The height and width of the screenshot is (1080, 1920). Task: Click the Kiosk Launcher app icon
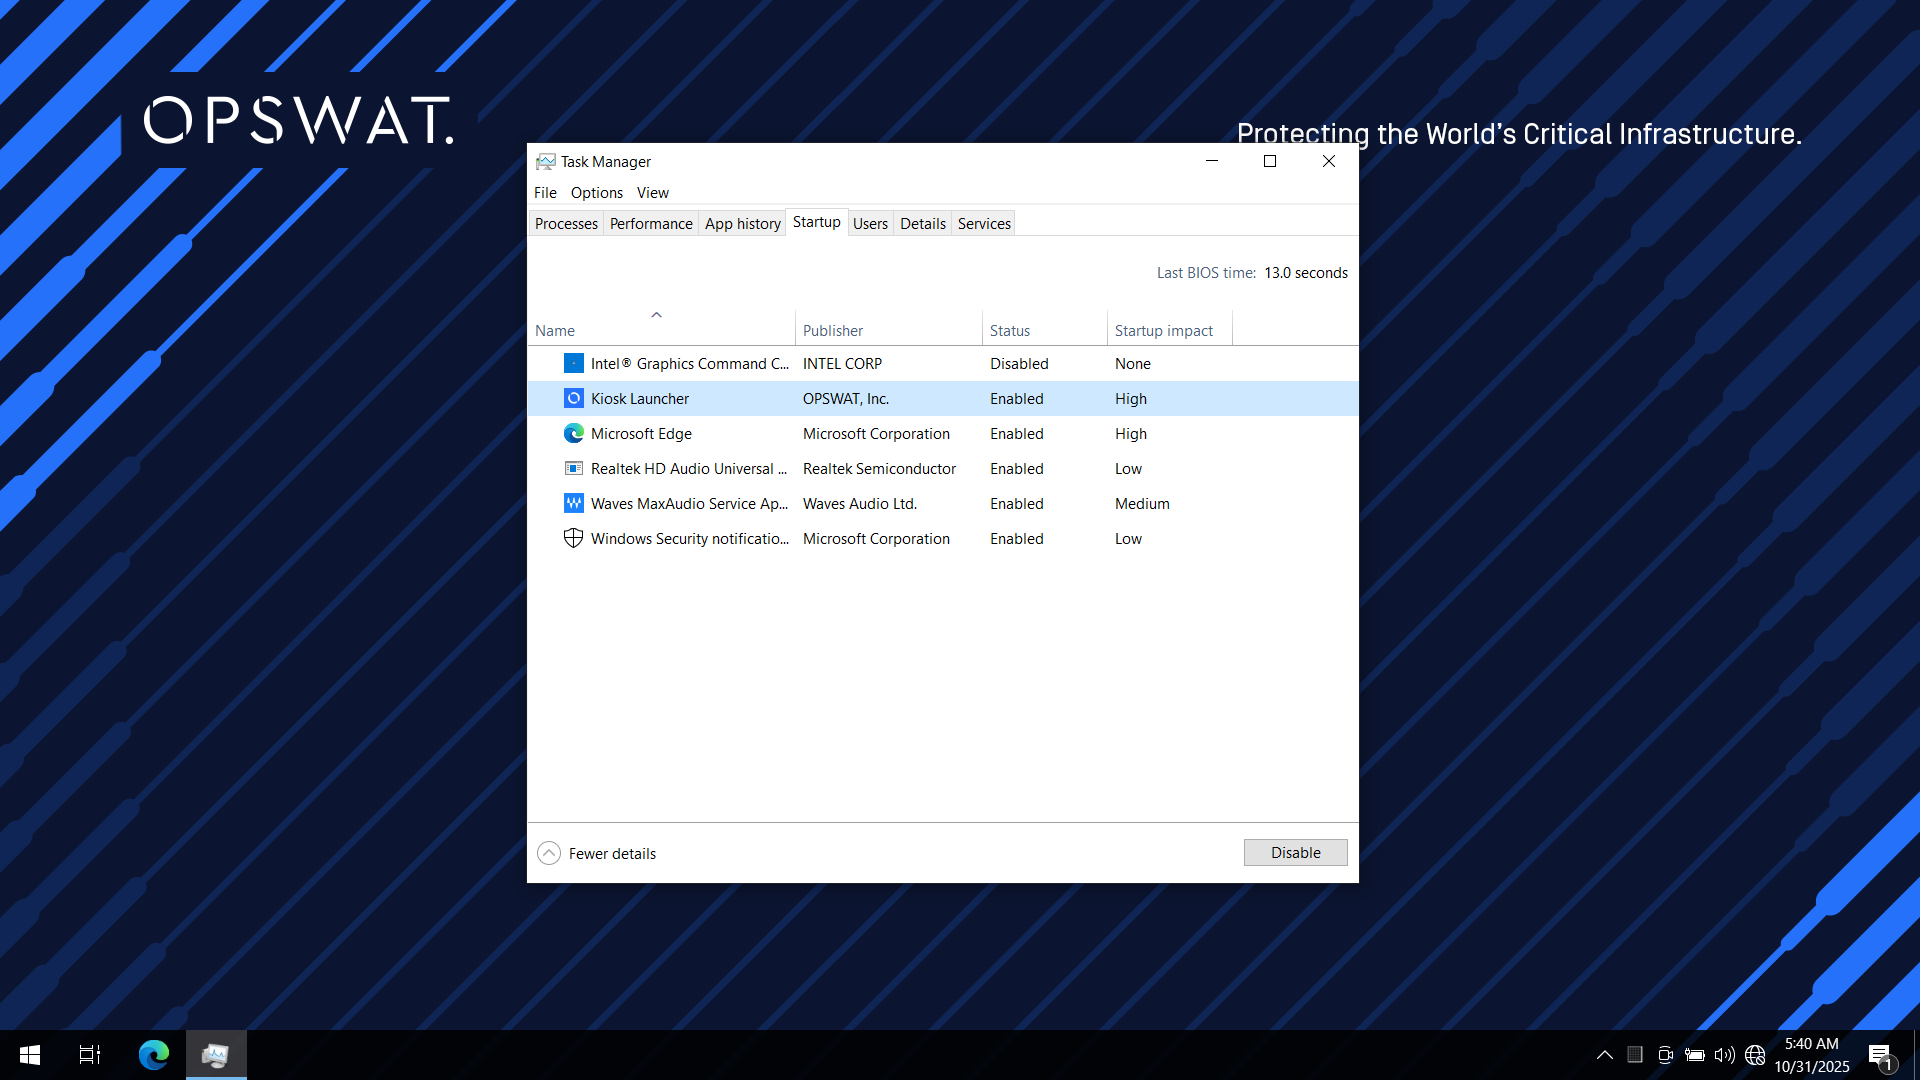coord(573,398)
